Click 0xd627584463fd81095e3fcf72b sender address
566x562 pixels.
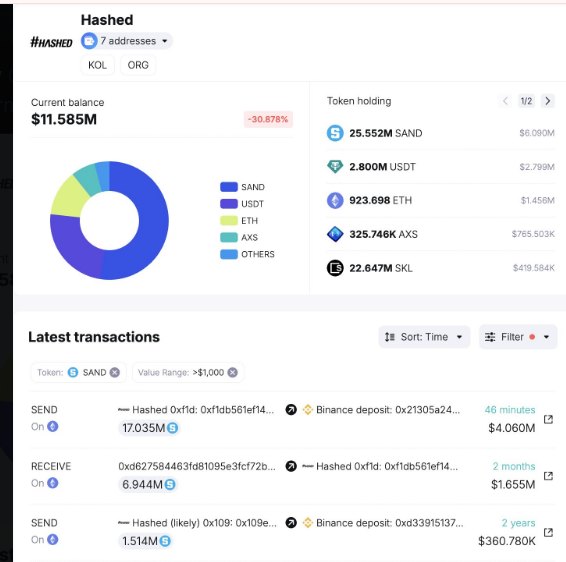[197, 466]
